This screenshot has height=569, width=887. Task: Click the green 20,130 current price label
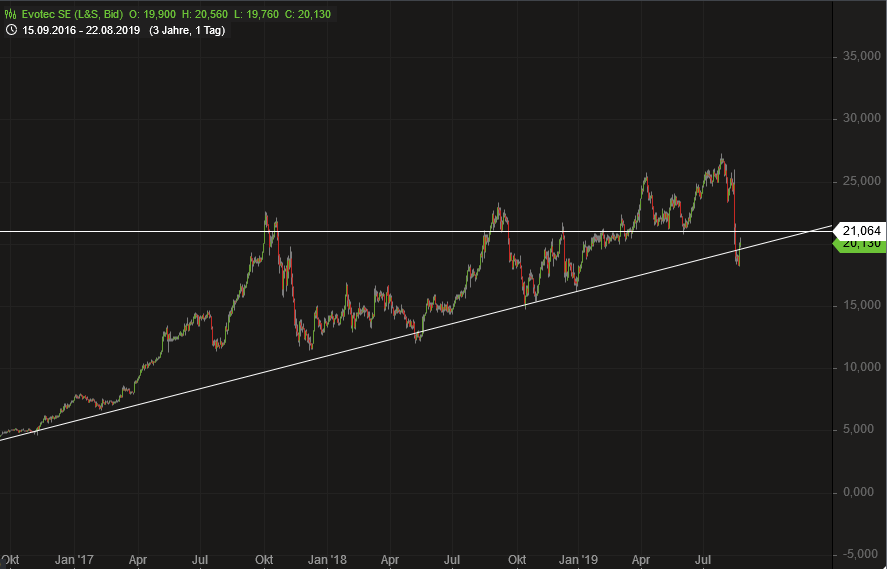[x=861, y=244]
